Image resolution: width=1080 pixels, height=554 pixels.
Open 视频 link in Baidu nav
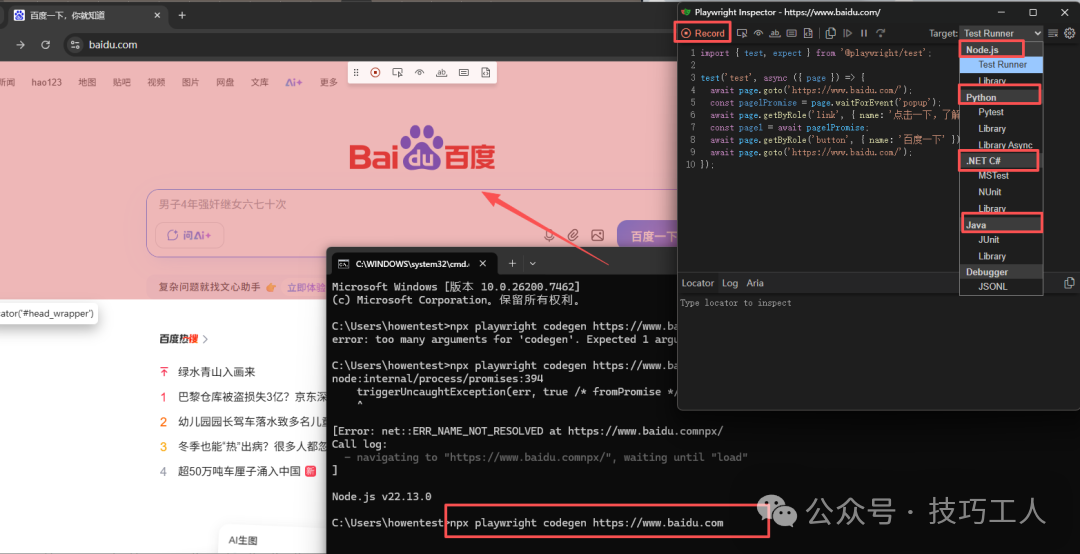pos(156,82)
